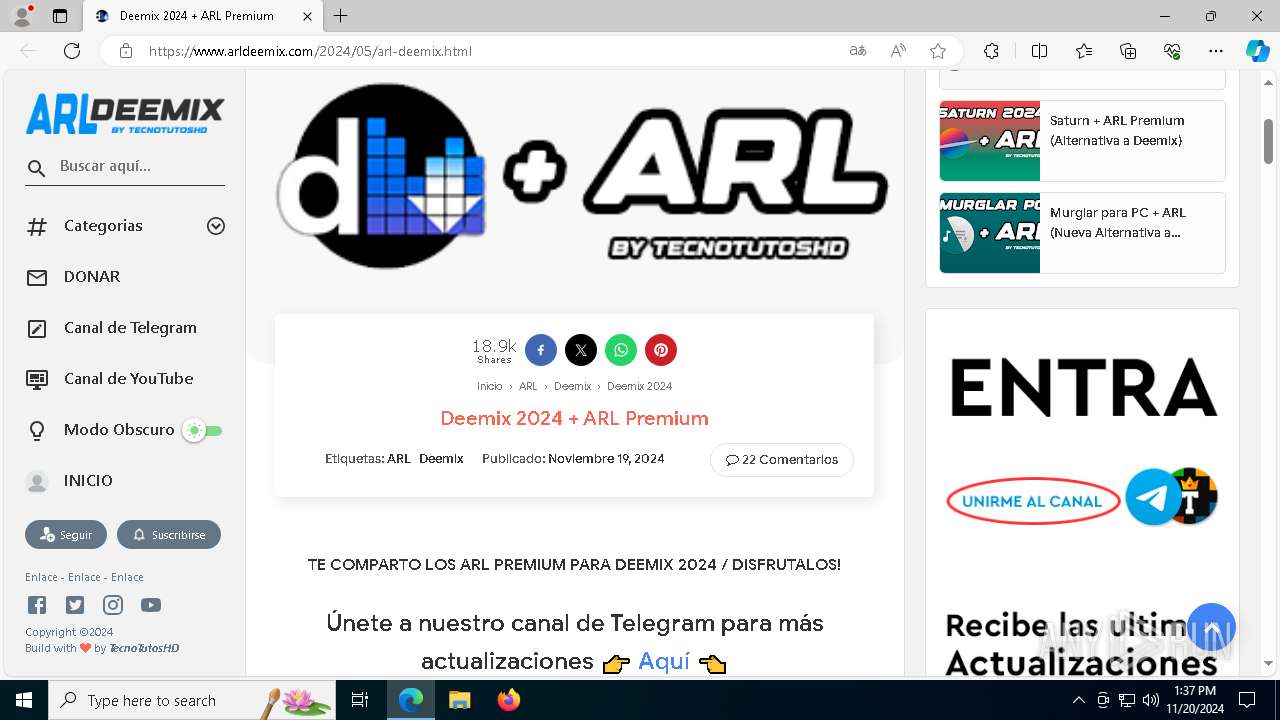Click UNIRME AL CANAL button
The image size is (1280, 720).
1032,501
